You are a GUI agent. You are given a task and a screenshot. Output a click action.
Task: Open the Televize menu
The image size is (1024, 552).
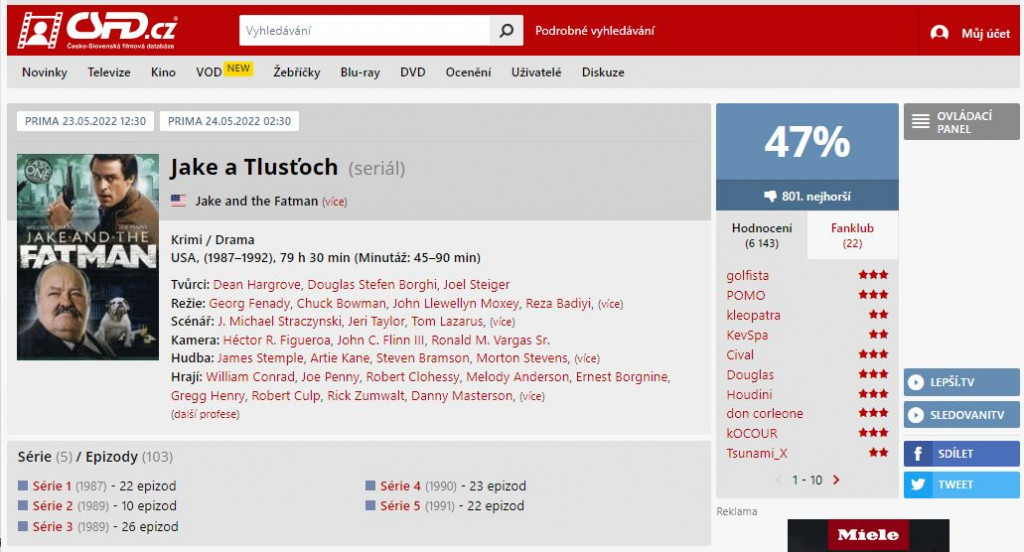click(x=109, y=73)
